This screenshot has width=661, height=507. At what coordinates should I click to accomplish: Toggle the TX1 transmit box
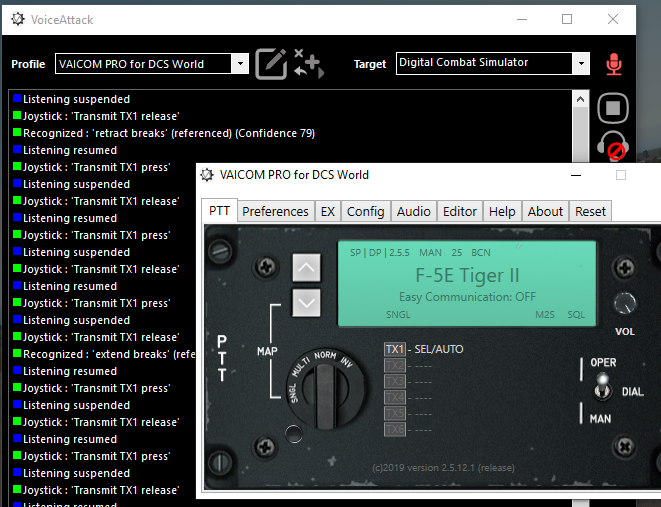click(x=395, y=349)
